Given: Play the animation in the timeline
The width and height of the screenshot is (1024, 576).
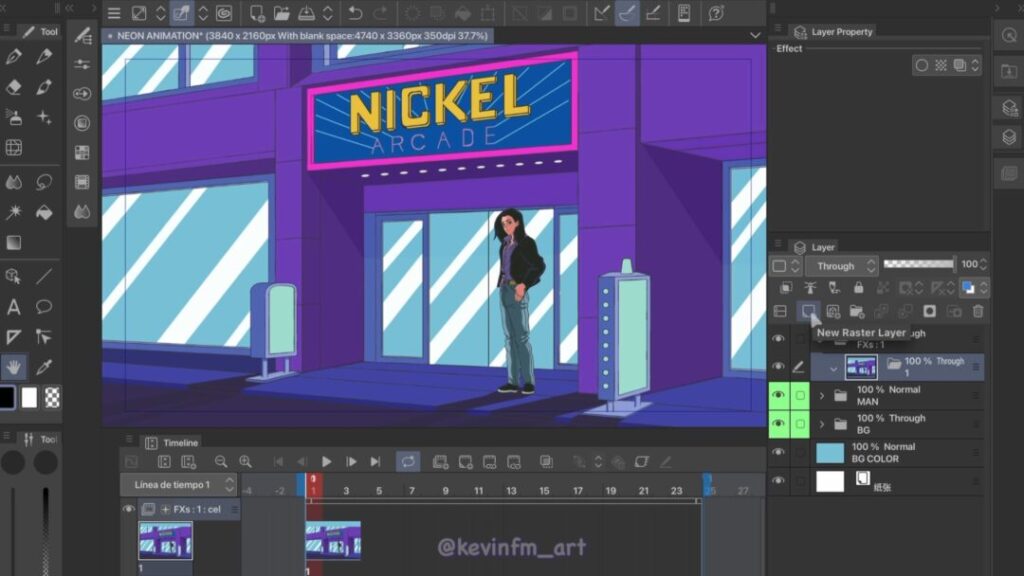Looking at the screenshot, I should pyautogui.click(x=326, y=461).
